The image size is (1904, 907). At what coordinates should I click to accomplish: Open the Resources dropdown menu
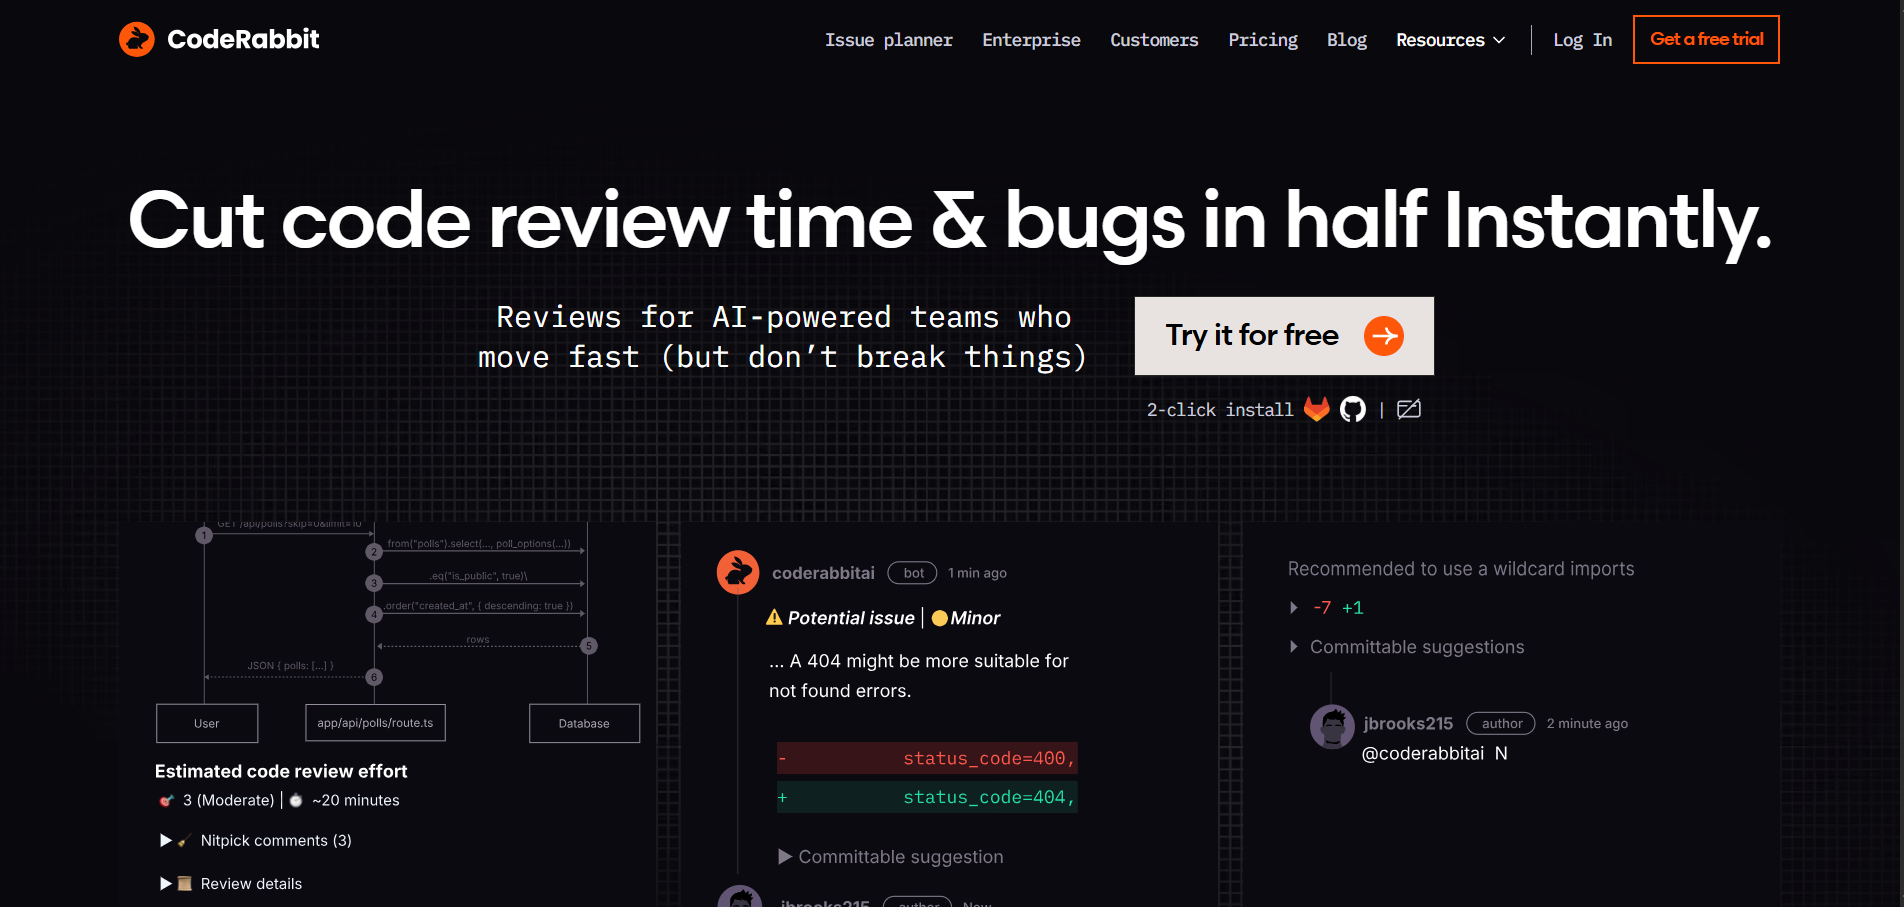[1450, 40]
